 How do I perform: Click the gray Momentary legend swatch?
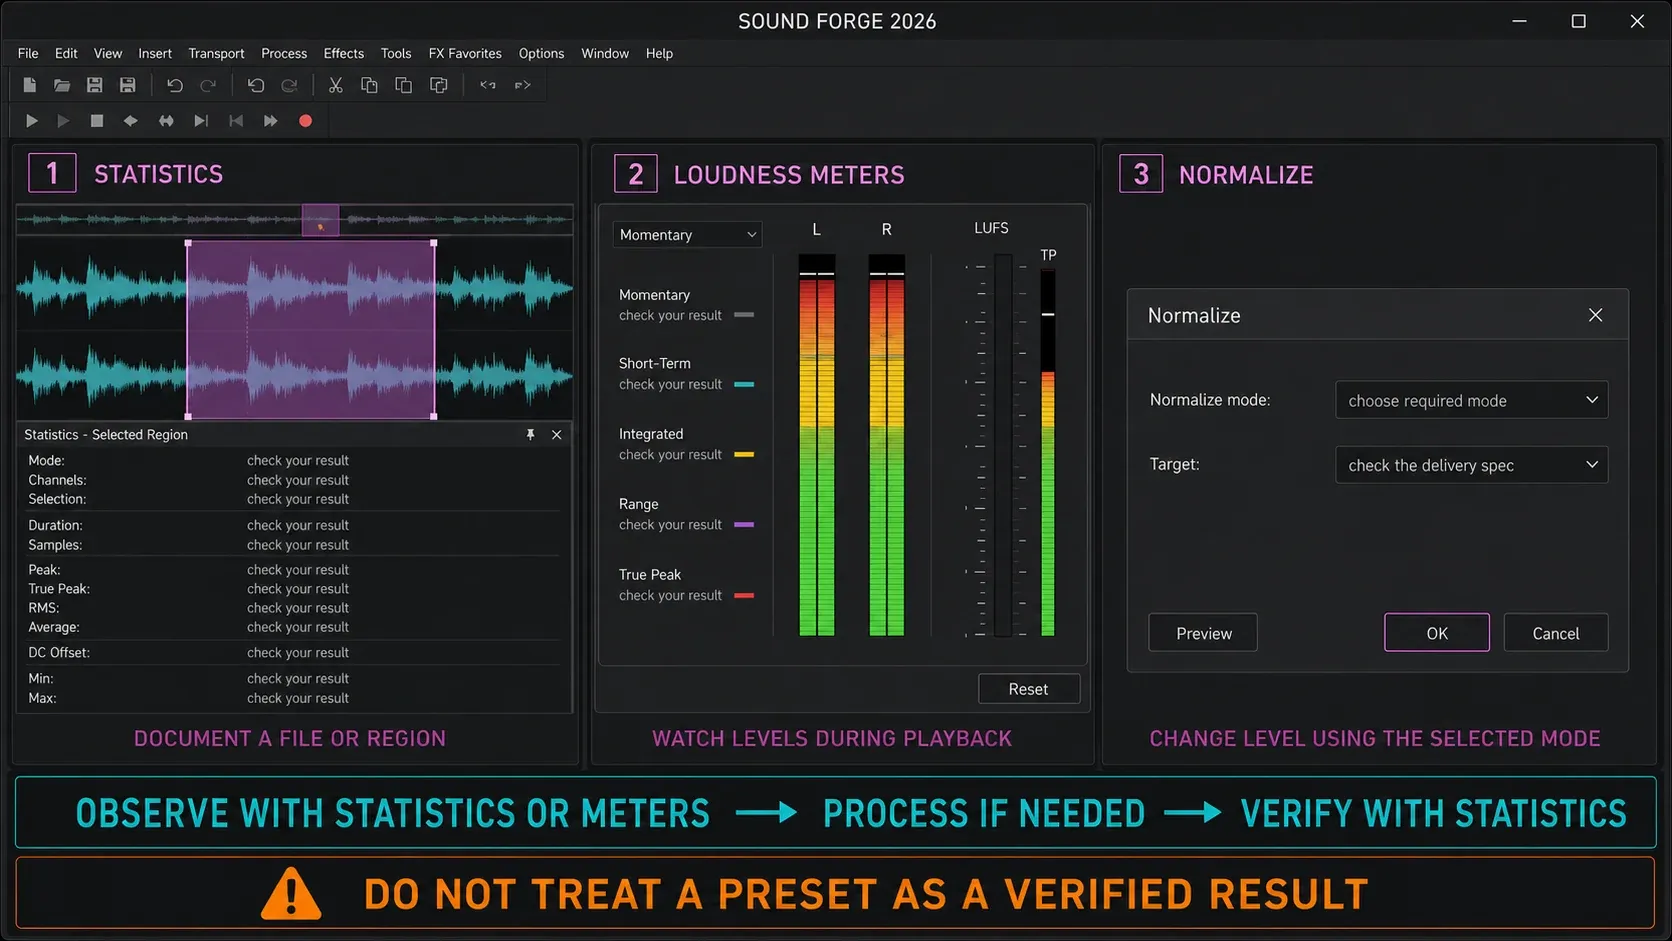744,315
